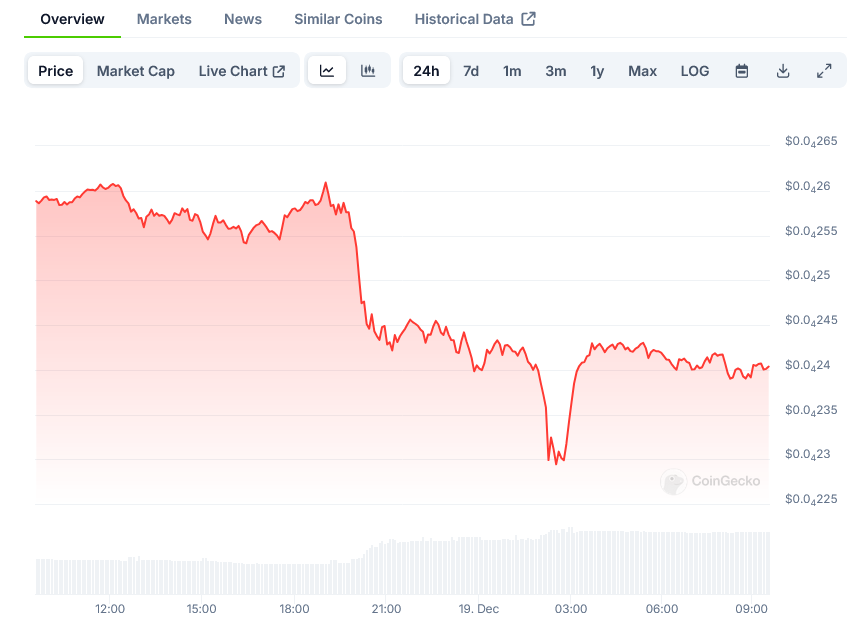Select the Price chart toggle
The width and height of the screenshot is (847, 629).
pos(56,71)
